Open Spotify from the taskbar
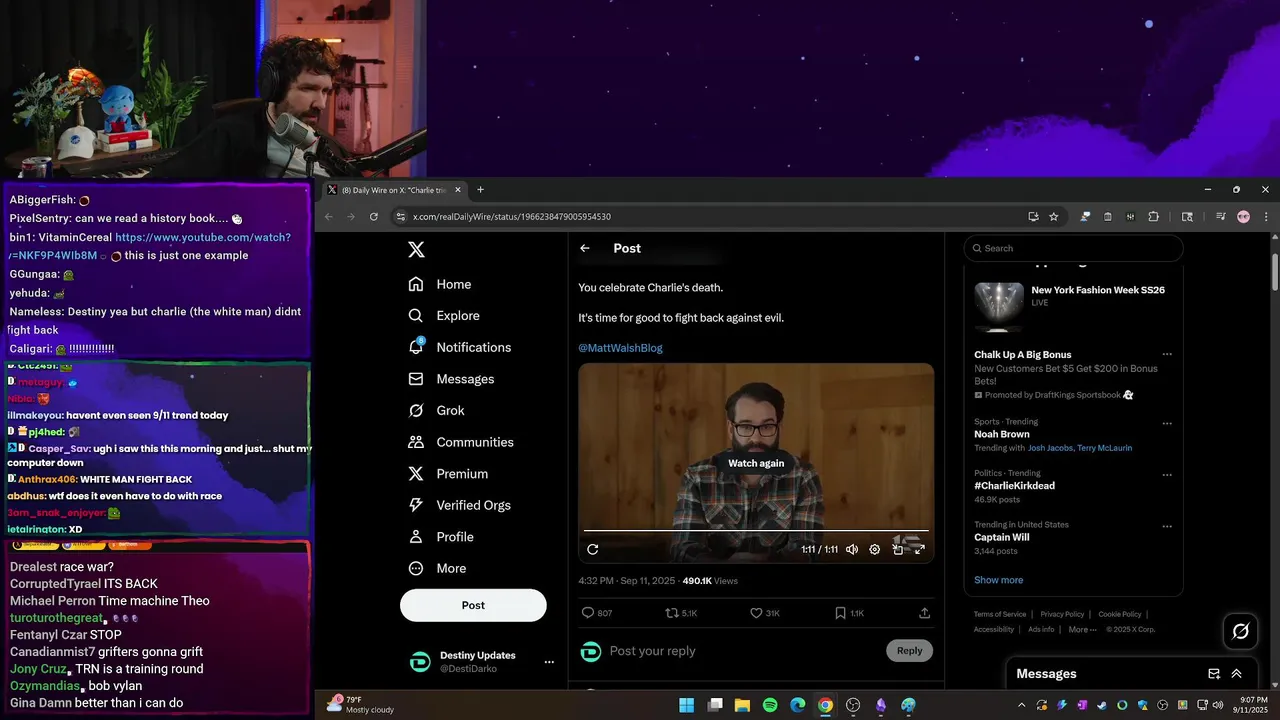This screenshot has width=1280, height=720. [770, 705]
